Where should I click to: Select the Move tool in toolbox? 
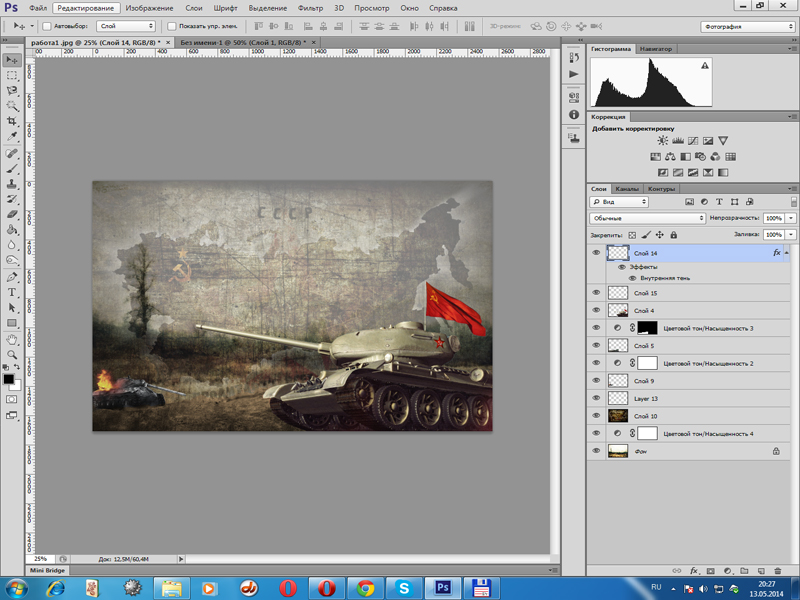(x=12, y=60)
